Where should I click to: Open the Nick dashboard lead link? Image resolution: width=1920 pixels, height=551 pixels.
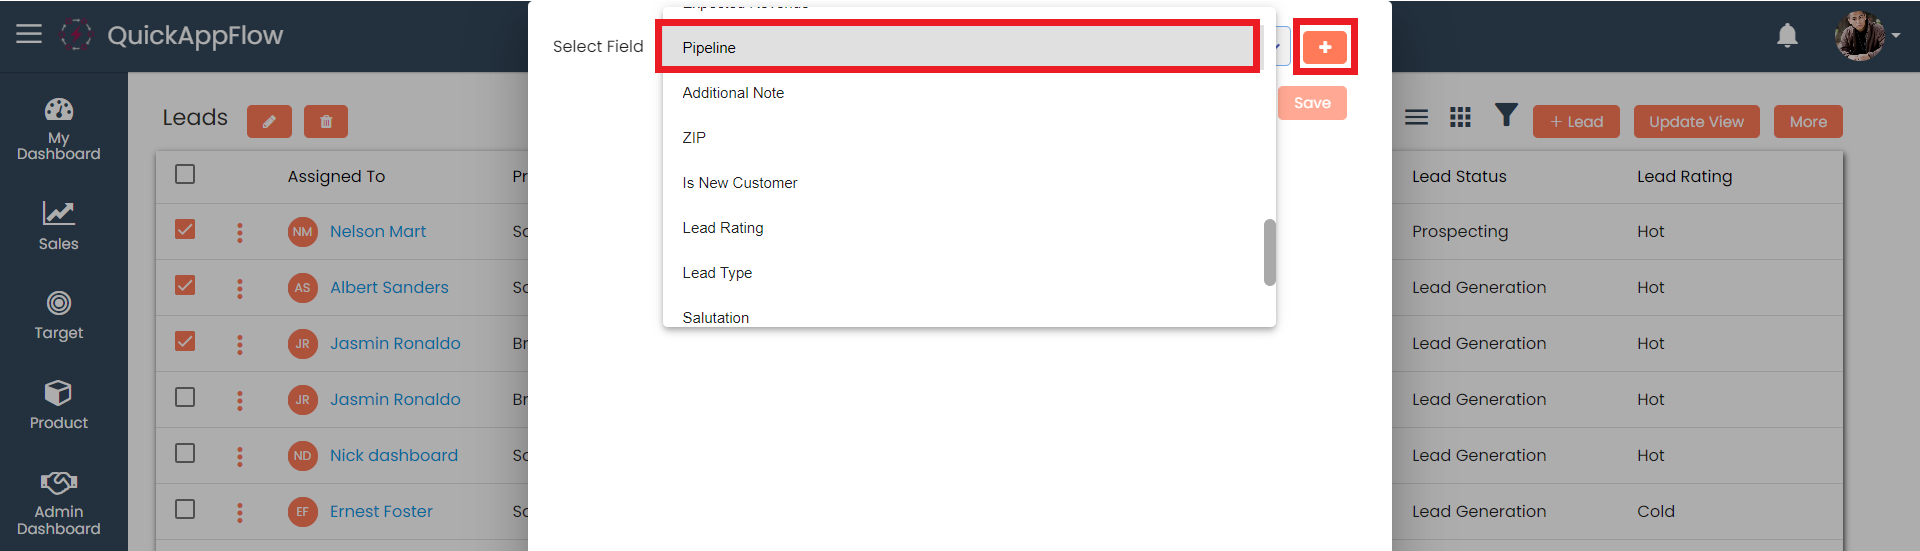point(393,455)
